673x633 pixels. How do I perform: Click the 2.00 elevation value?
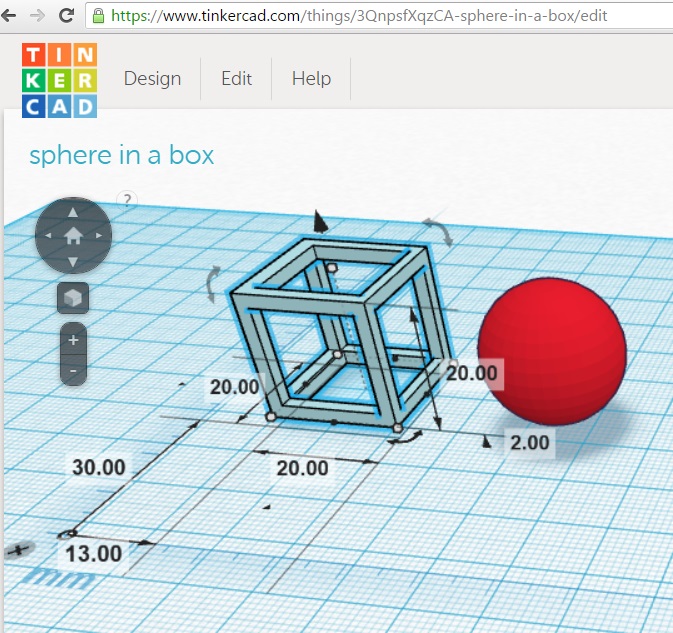(x=530, y=443)
